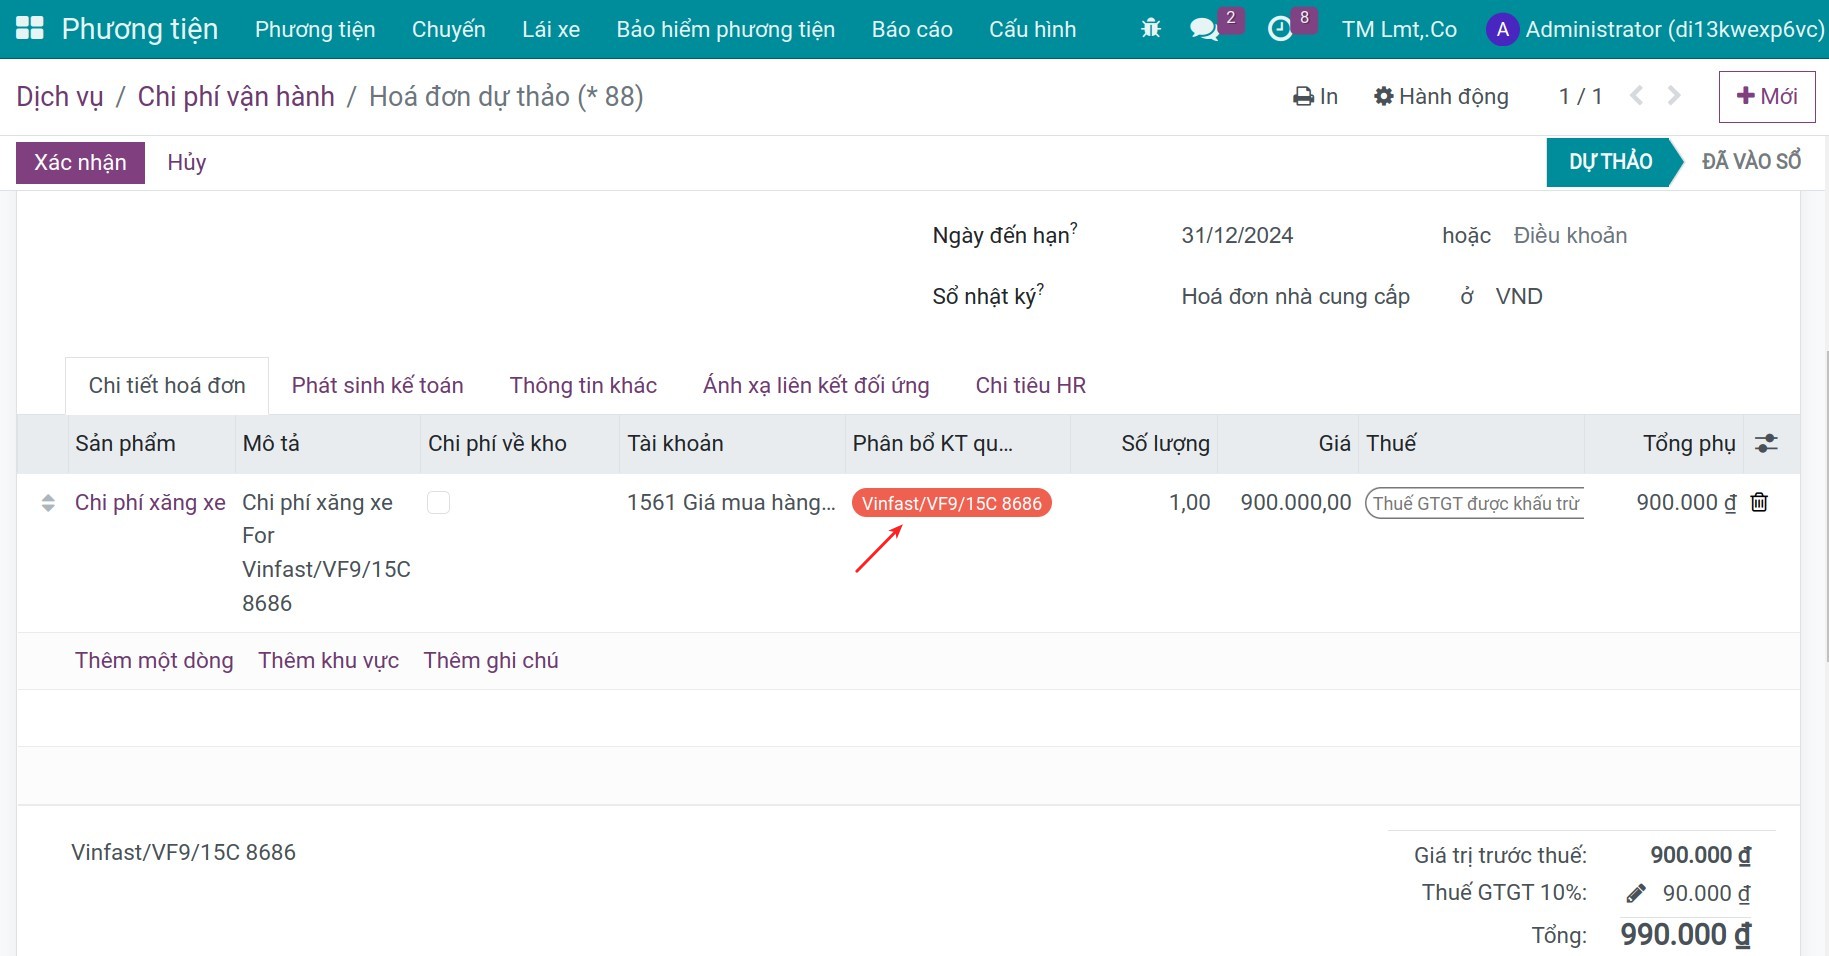This screenshot has width=1829, height=956.
Task: Click the In print button
Action: pos(1315,96)
